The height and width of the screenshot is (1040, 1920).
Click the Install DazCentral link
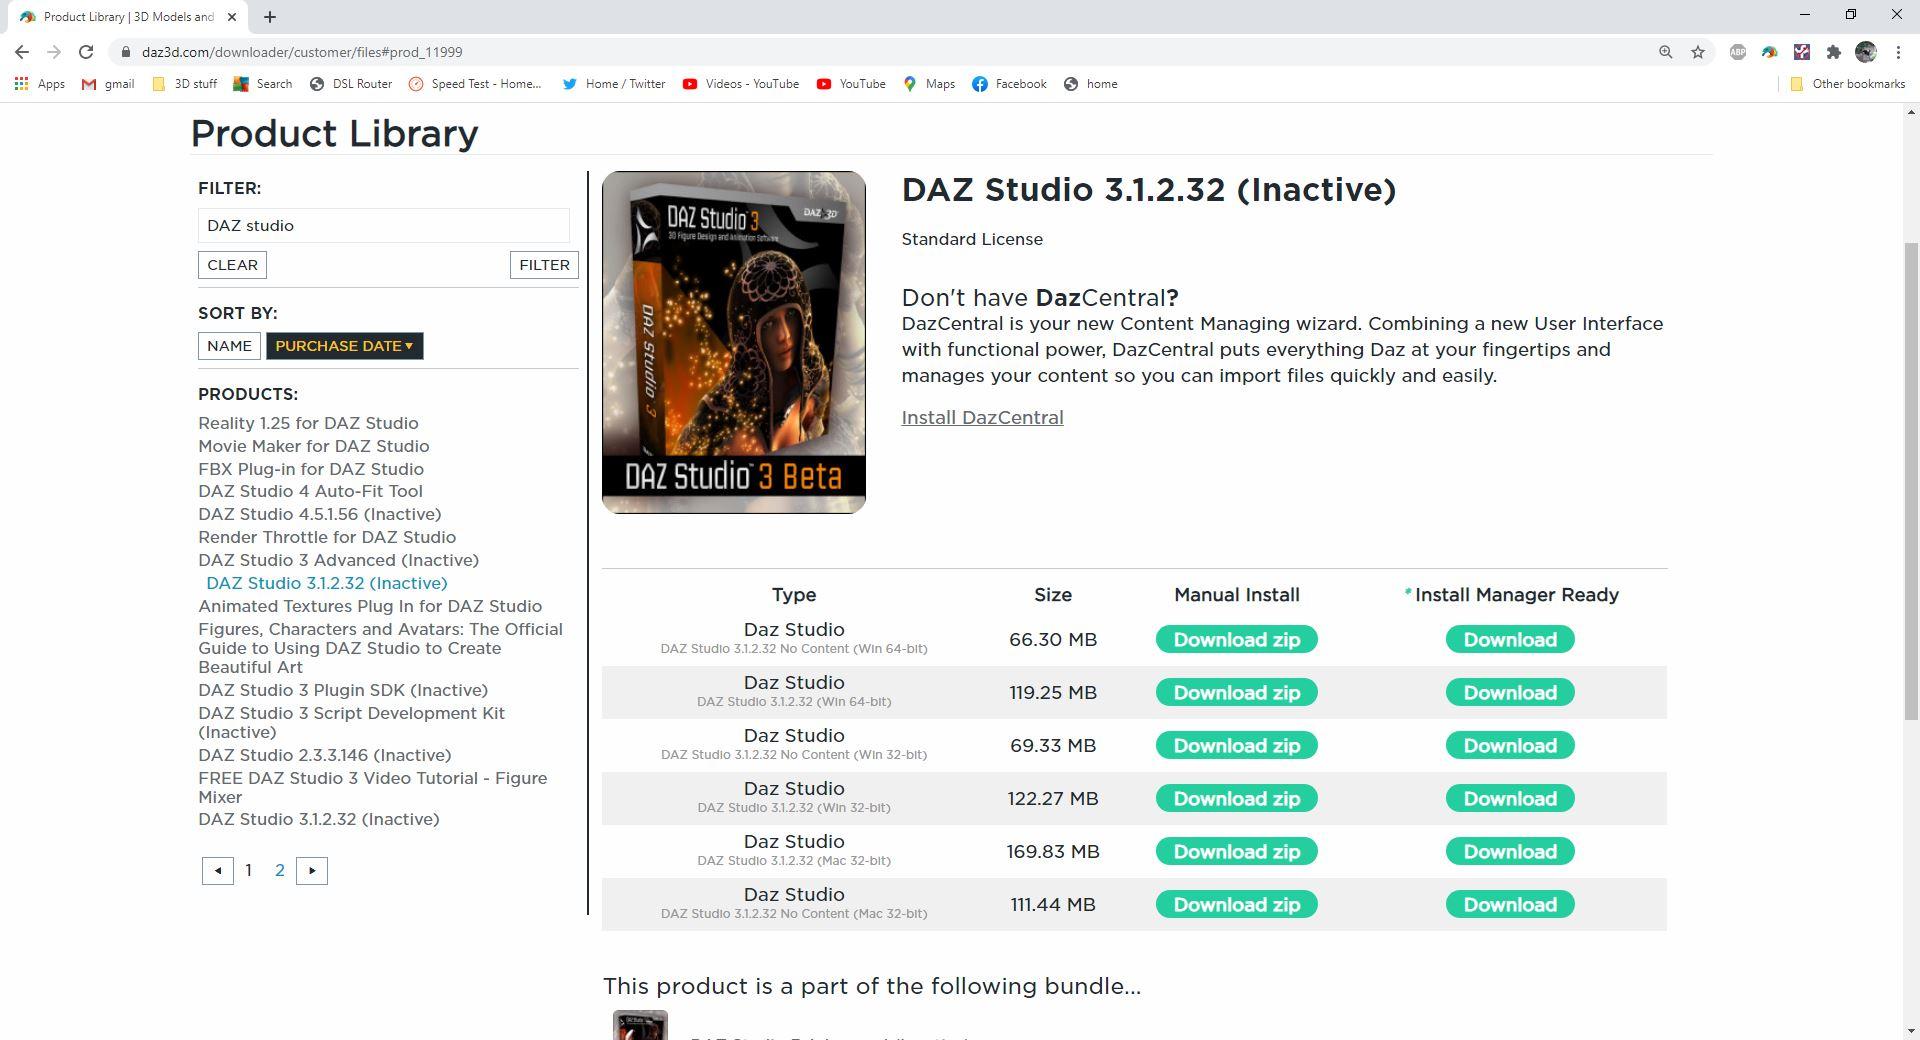pyautogui.click(x=982, y=418)
